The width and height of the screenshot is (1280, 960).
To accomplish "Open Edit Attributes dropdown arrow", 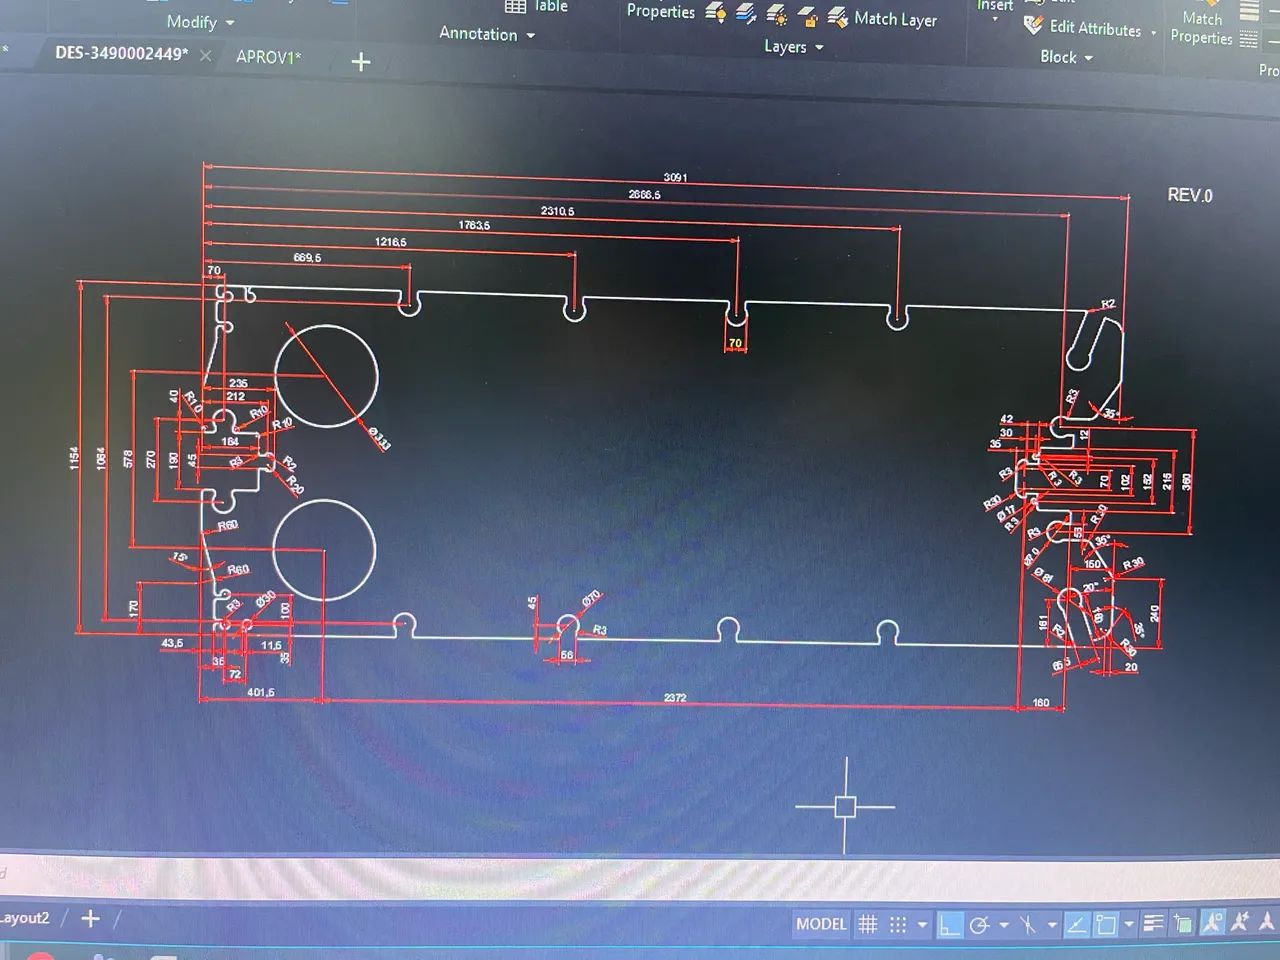I will point(1153,33).
